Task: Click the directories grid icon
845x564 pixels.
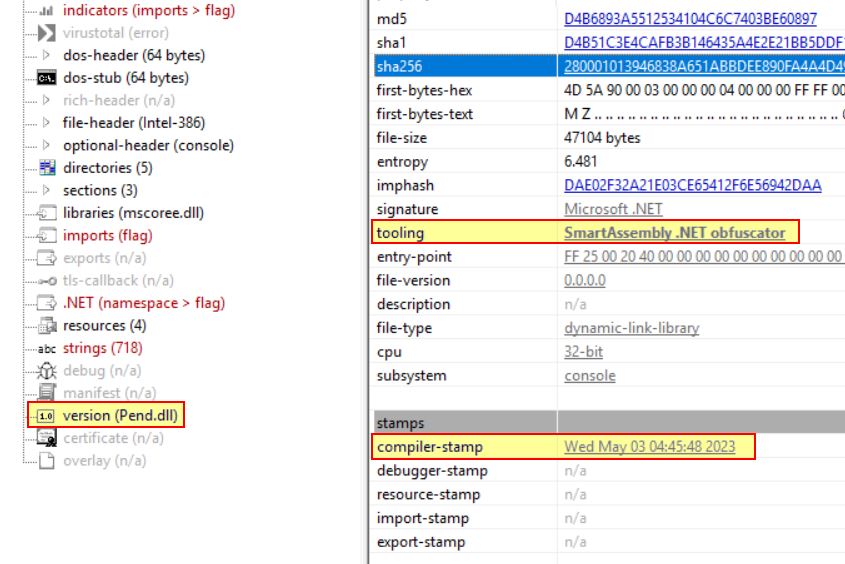Action: coord(46,168)
